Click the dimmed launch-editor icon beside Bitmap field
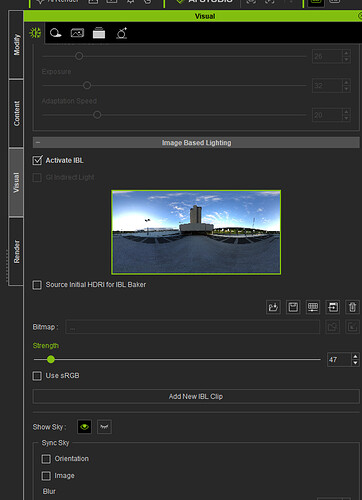362x500 pixels. (x=352, y=327)
